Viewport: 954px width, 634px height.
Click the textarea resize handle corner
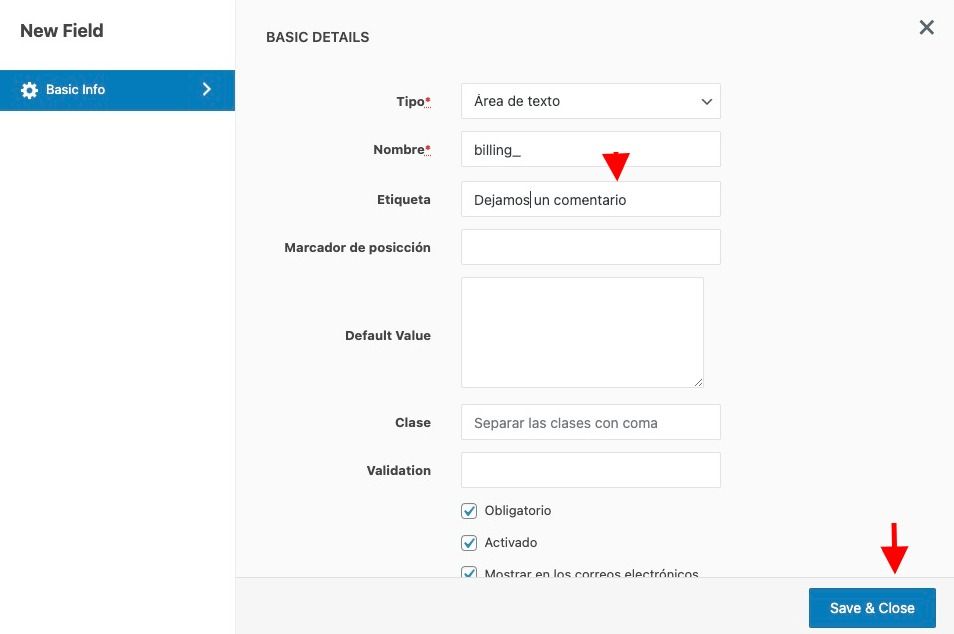[x=698, y=382]
